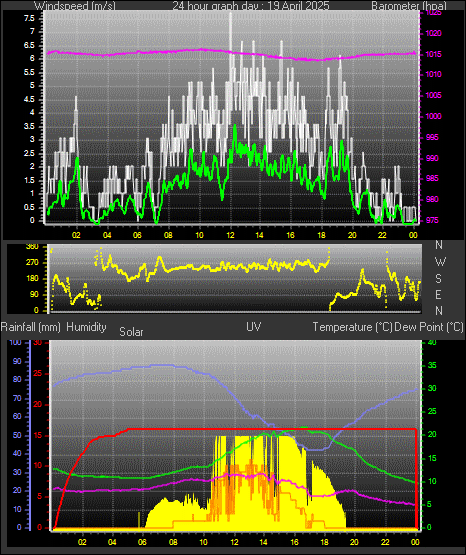
Task: Select the 180 wind direction axis value
Action: pos(32,279)
